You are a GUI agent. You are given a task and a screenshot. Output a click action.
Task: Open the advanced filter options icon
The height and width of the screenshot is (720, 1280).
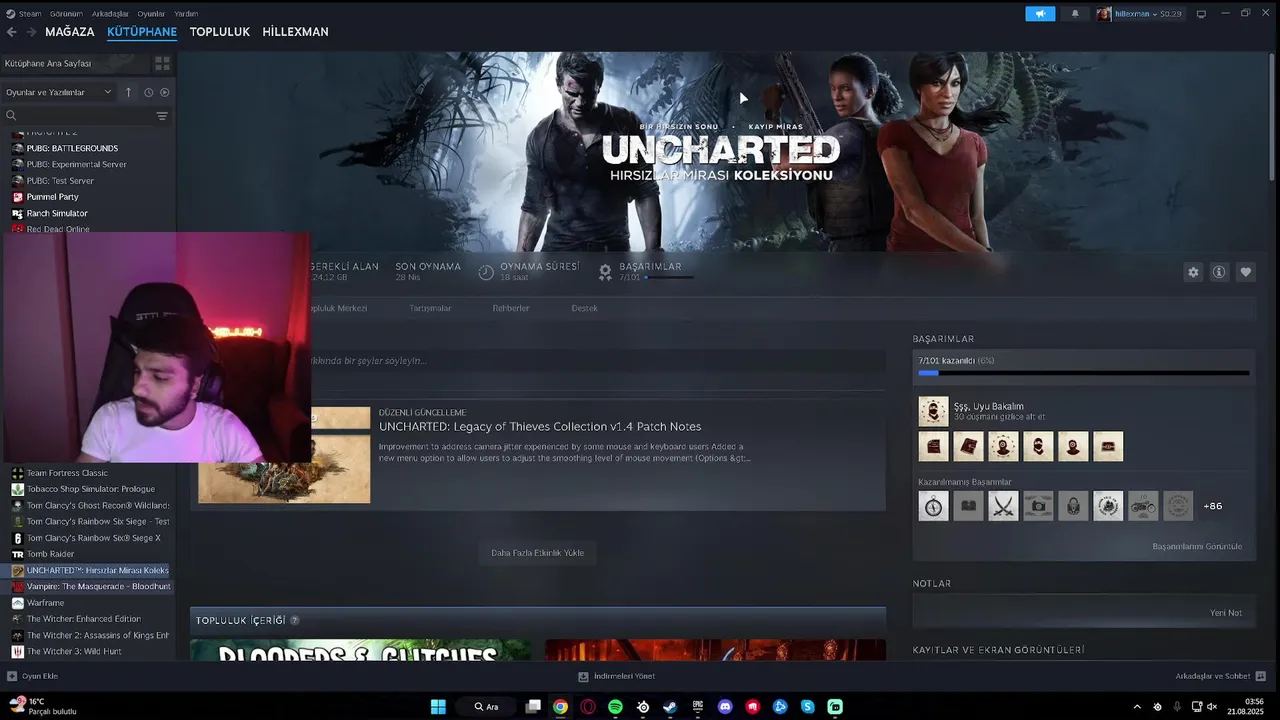(x=162, y=116)
